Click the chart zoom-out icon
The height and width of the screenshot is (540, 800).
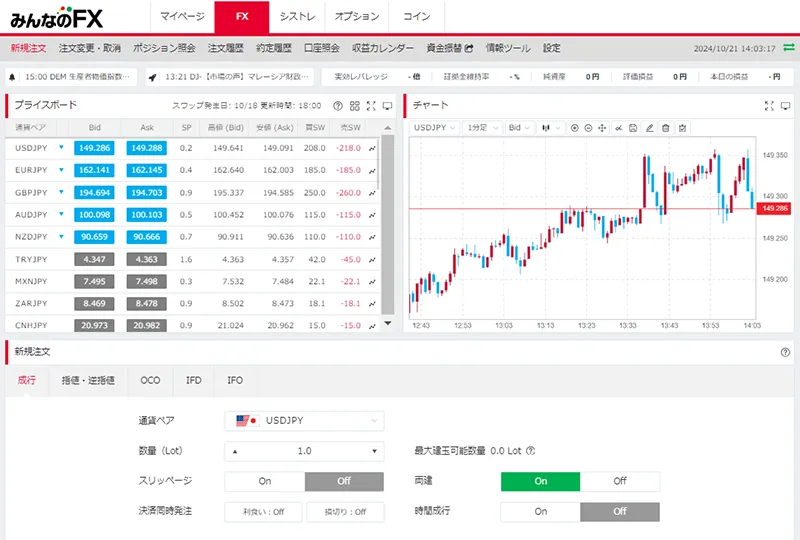point(588,128)
